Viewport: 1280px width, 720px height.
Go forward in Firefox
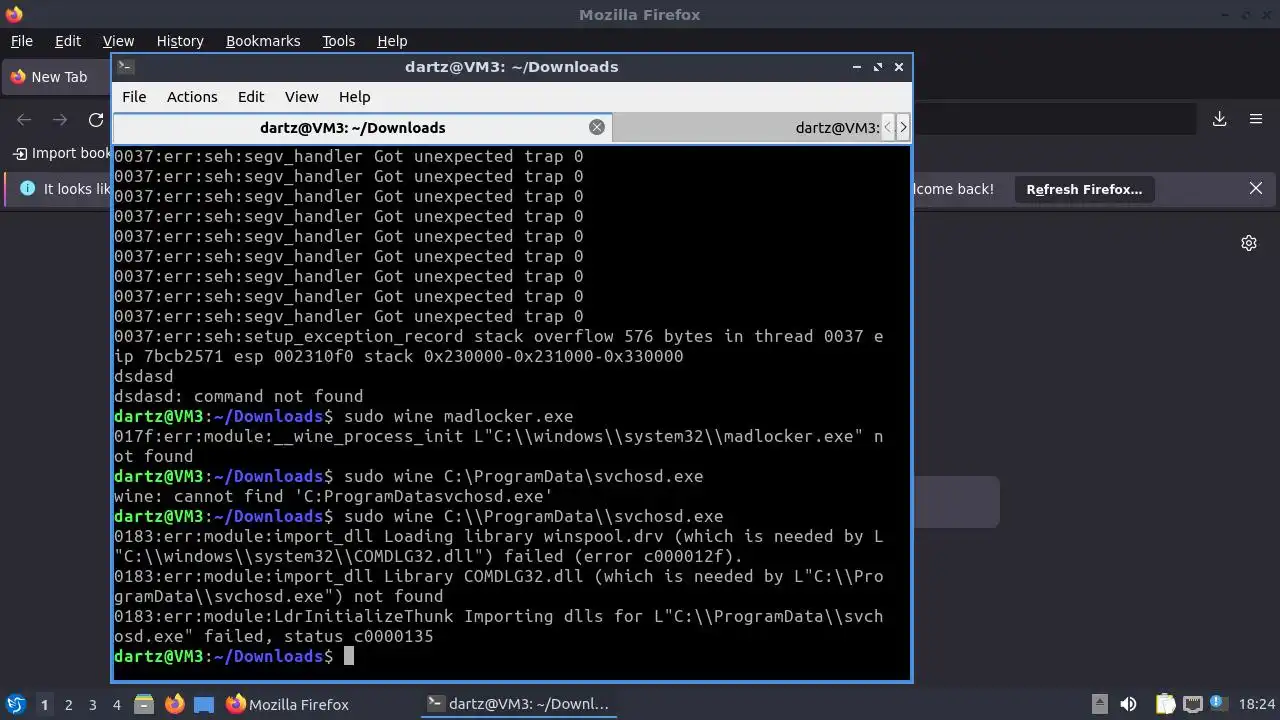tap(60, 119)
